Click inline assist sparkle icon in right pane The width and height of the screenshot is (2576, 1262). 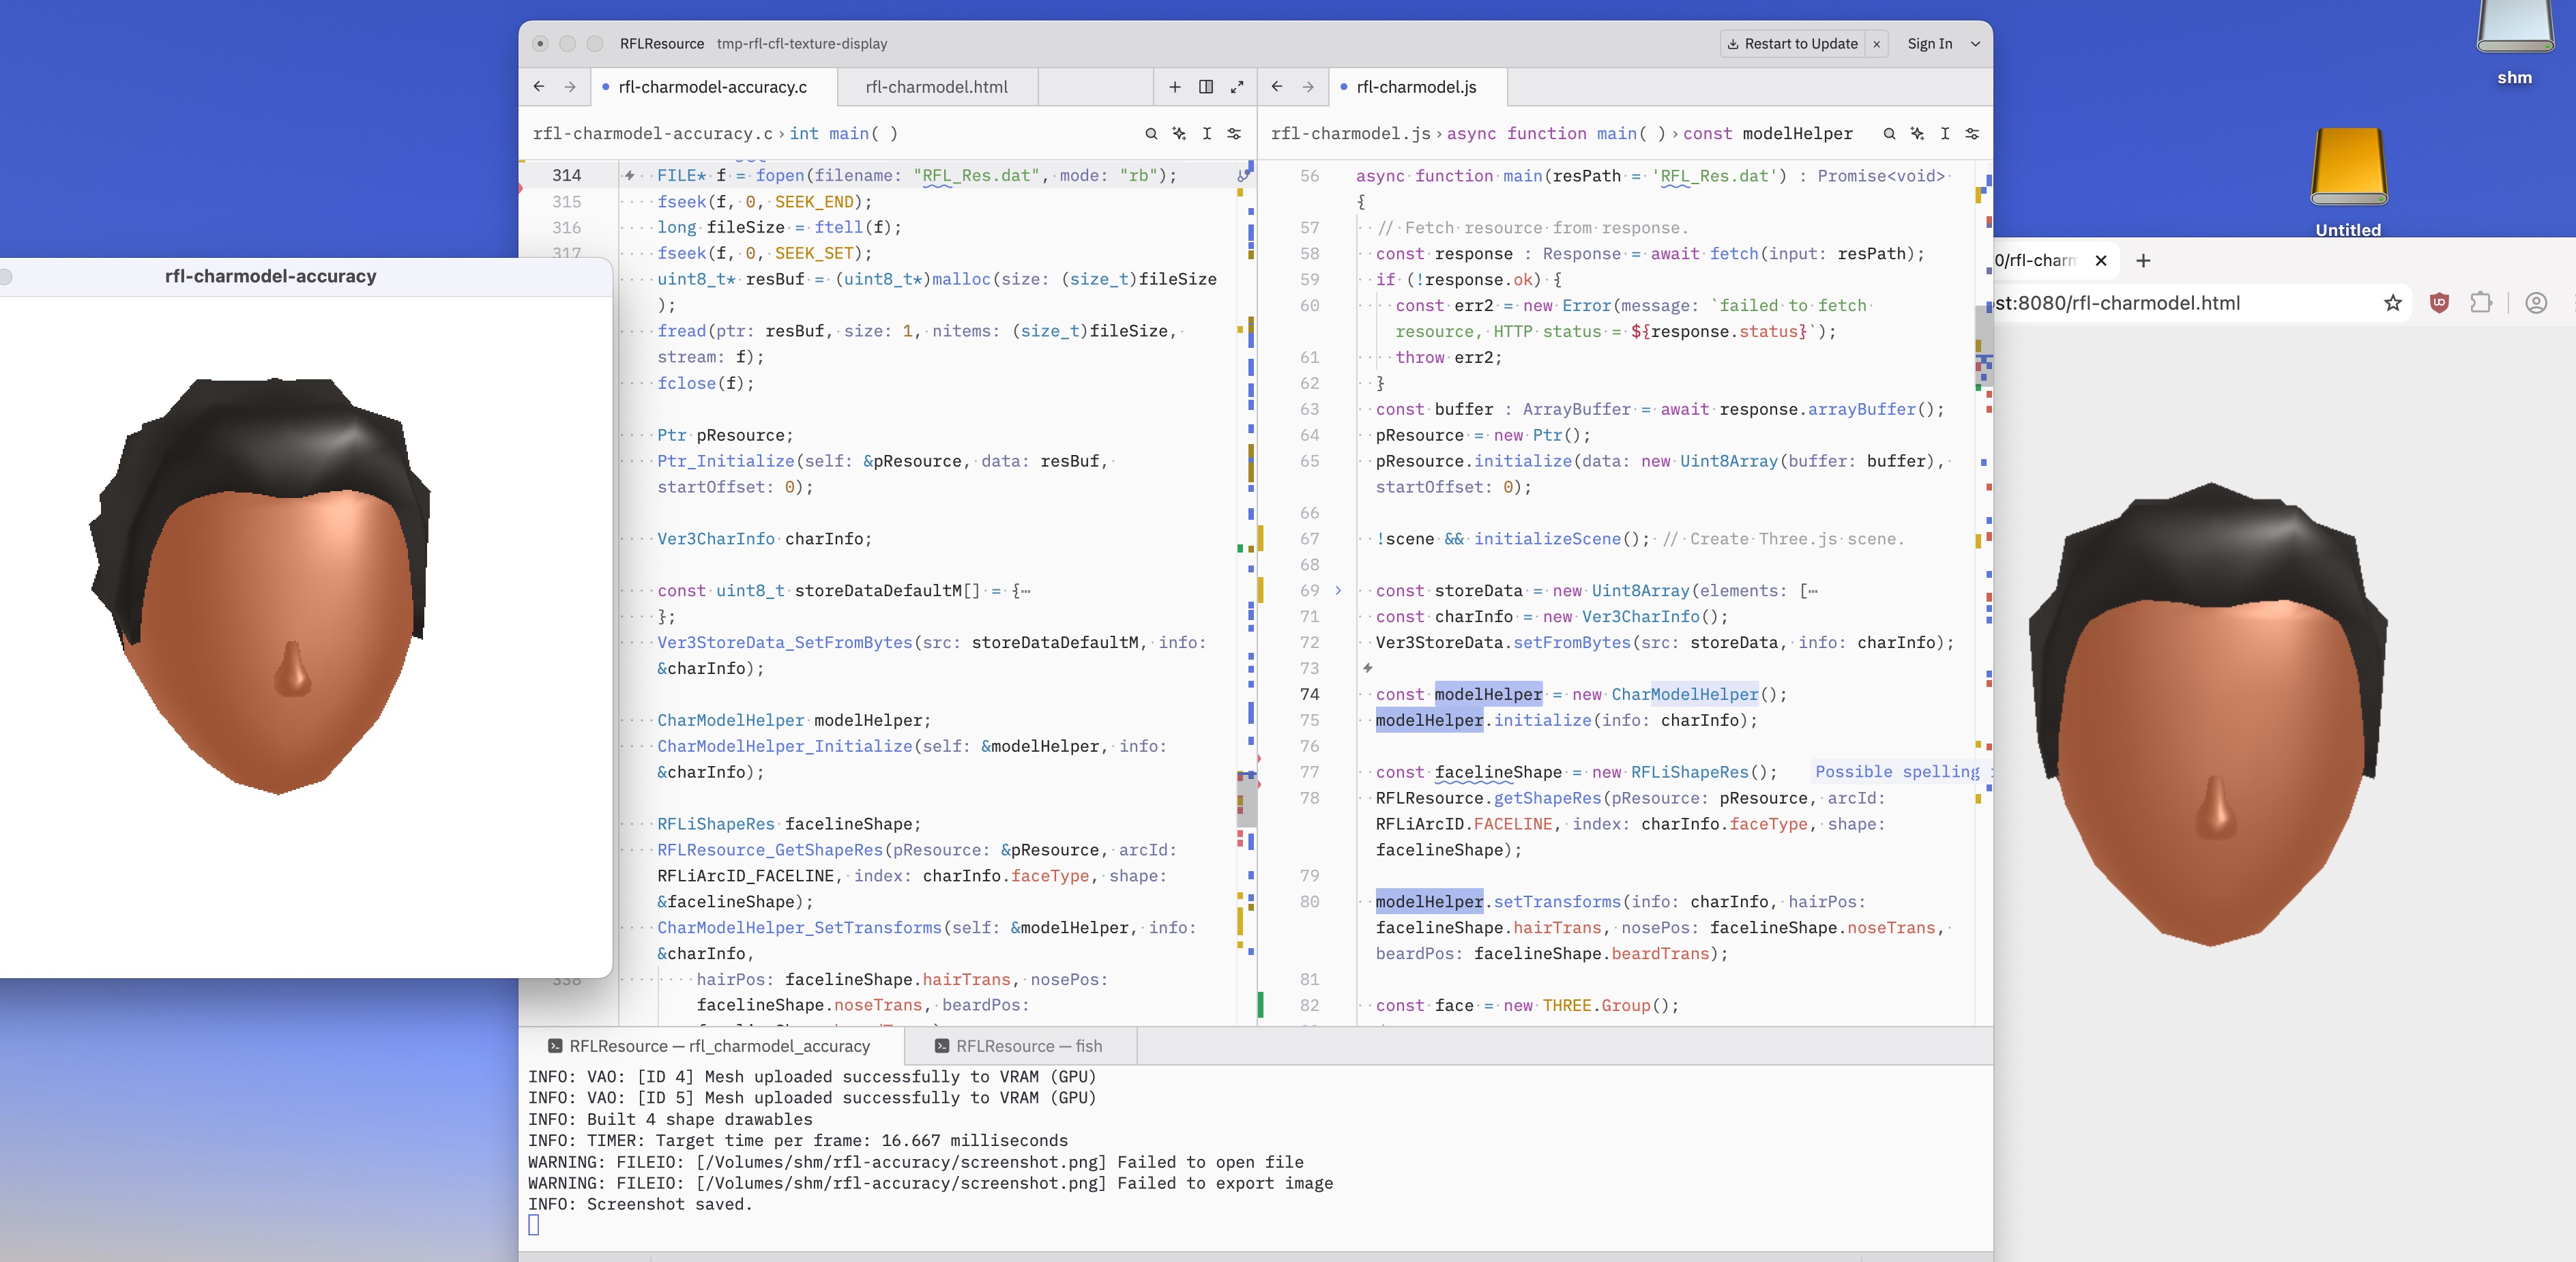tap(1917, 133)
